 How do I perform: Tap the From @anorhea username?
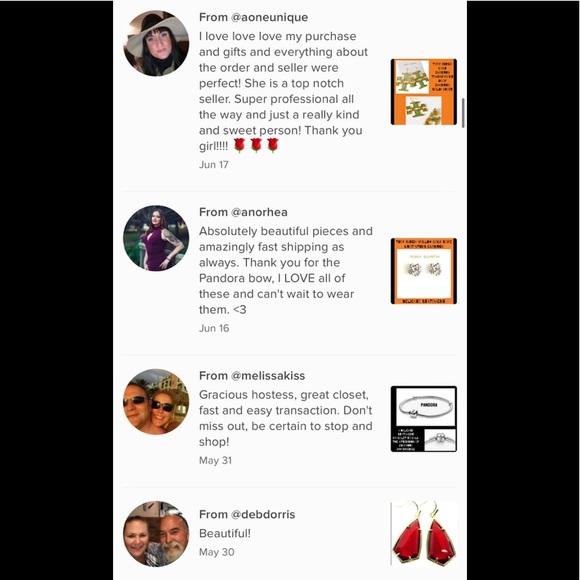[x=243, y=212]
